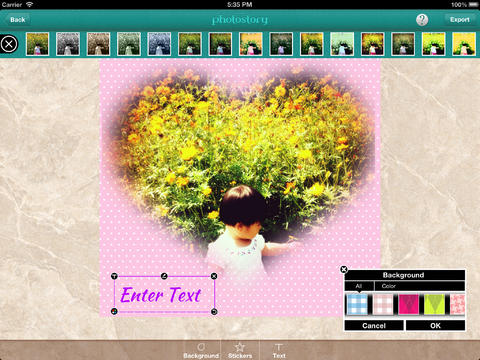Viewport: 480px width, 360px height.
Task: Apply the blue-tinted filter thumbnail
Action: click(159, 44)
